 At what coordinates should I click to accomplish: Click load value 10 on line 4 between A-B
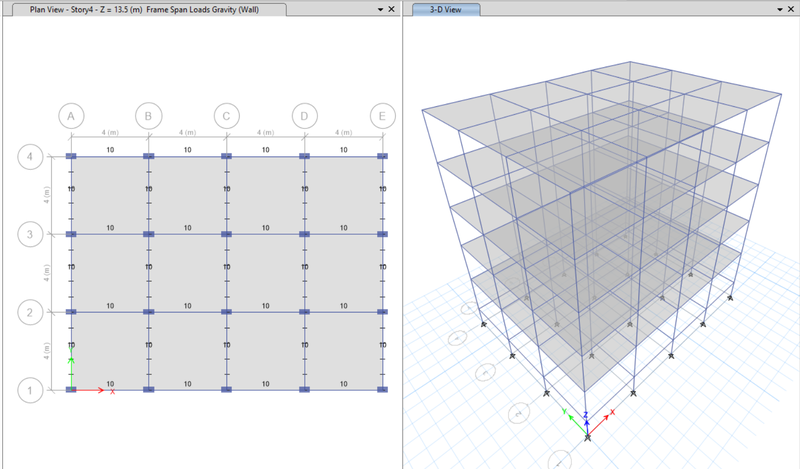tap(110, 150)
